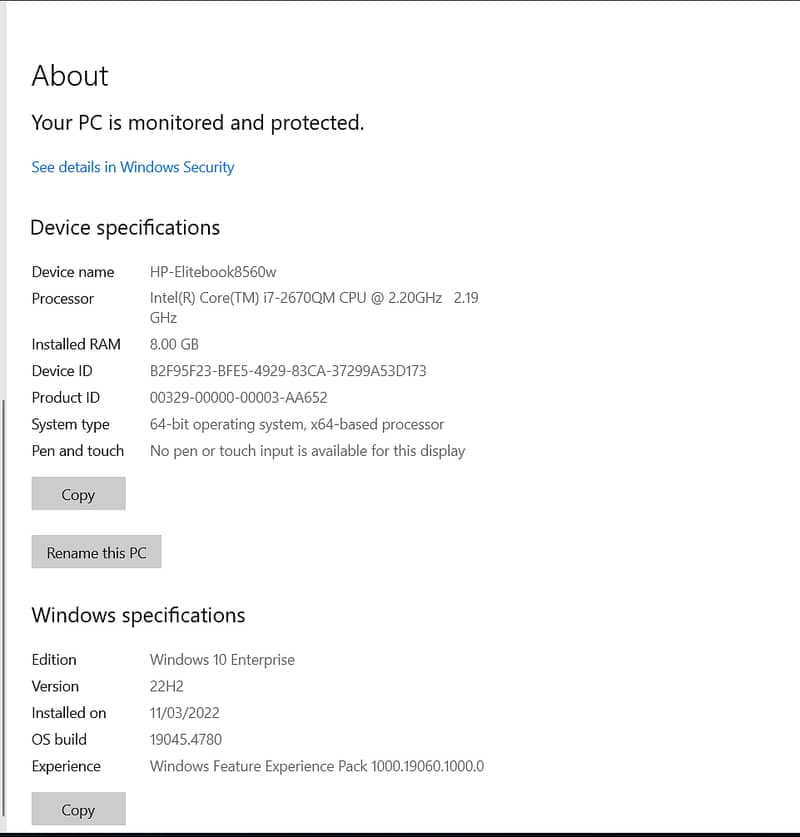Select the Windows specifications heading

(138, 615)
